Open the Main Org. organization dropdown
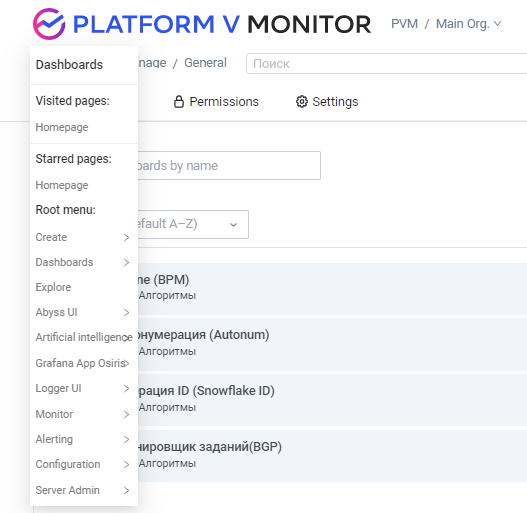Viewport: 527px width, 513px height. click(469, 24)
